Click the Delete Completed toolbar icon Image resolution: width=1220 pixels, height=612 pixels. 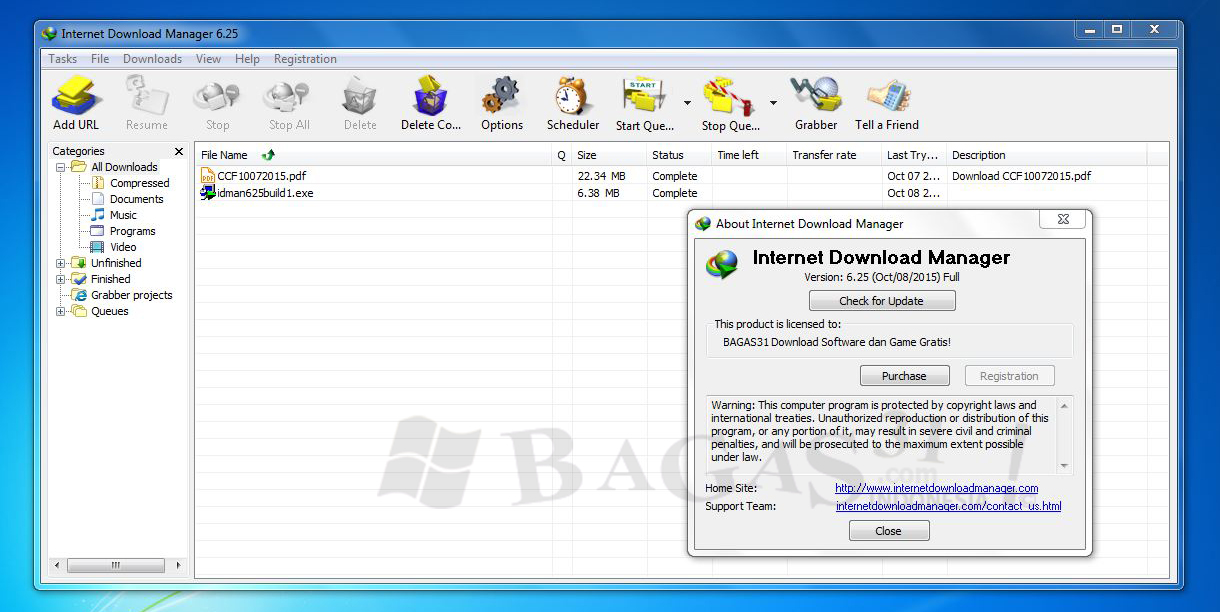tap(431, 96)
